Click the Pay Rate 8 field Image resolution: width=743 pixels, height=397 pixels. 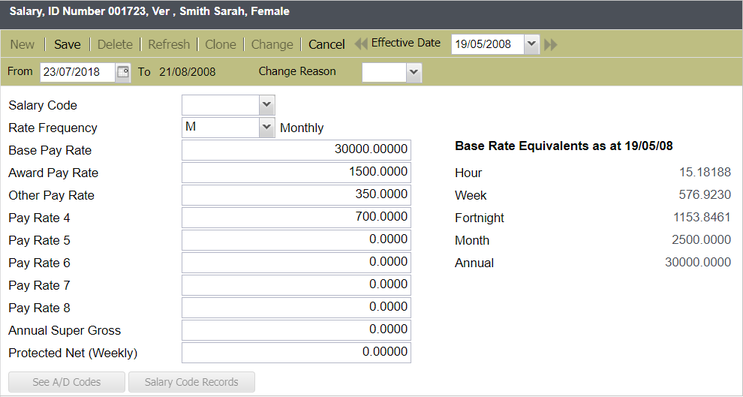coord(296,307)
